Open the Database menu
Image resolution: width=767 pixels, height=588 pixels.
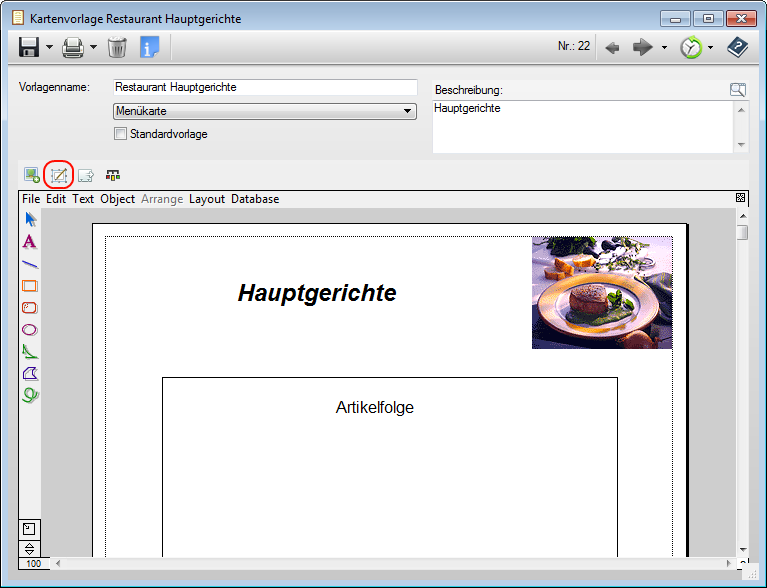click(255, 199)
